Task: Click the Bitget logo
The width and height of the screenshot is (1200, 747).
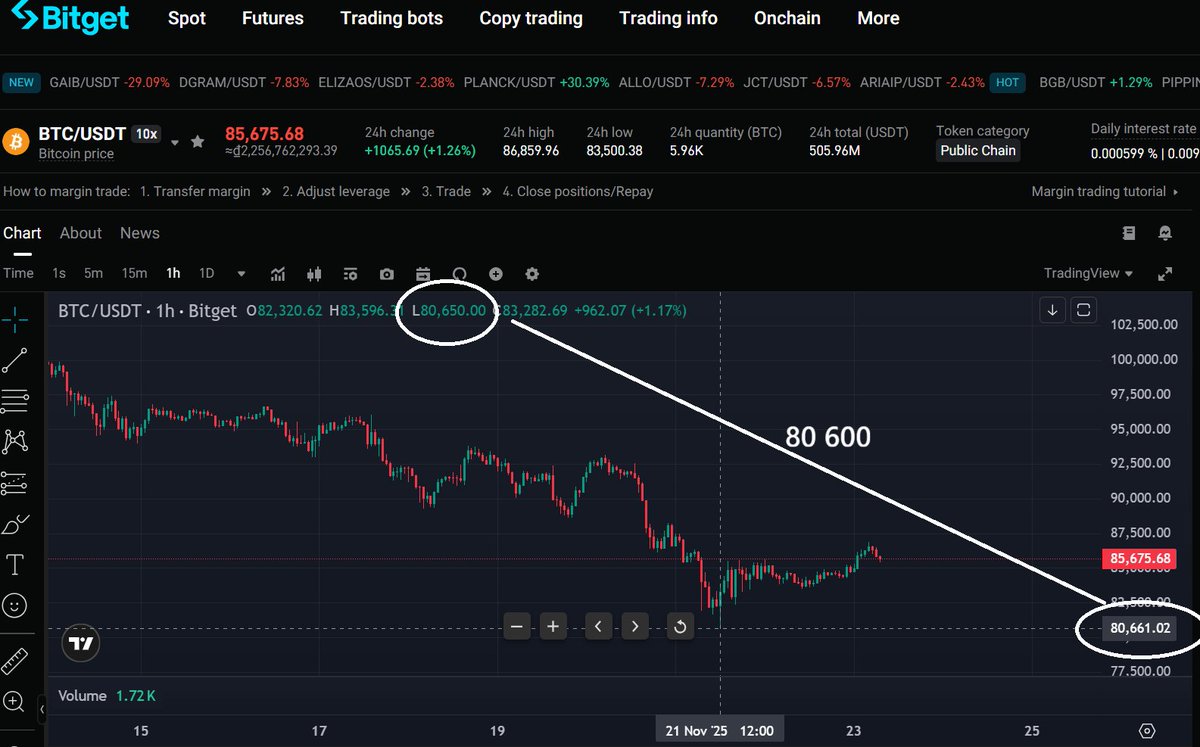Action: (69, 18)
